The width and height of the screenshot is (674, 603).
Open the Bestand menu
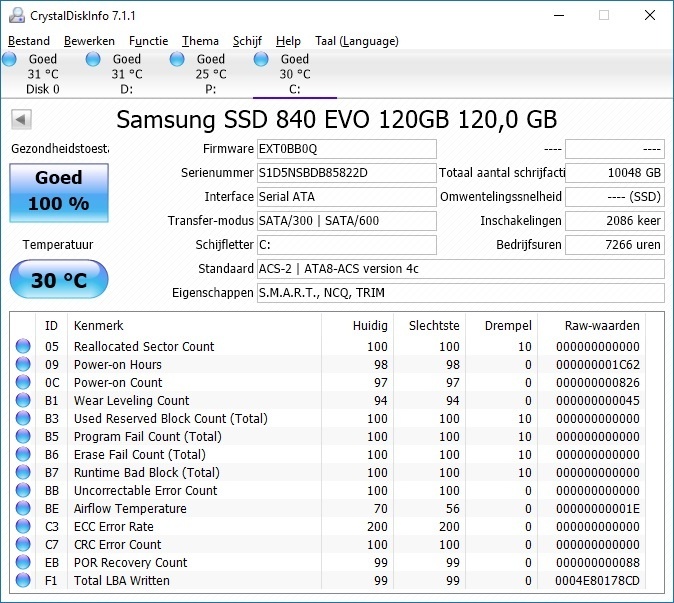tap(29, 41)
